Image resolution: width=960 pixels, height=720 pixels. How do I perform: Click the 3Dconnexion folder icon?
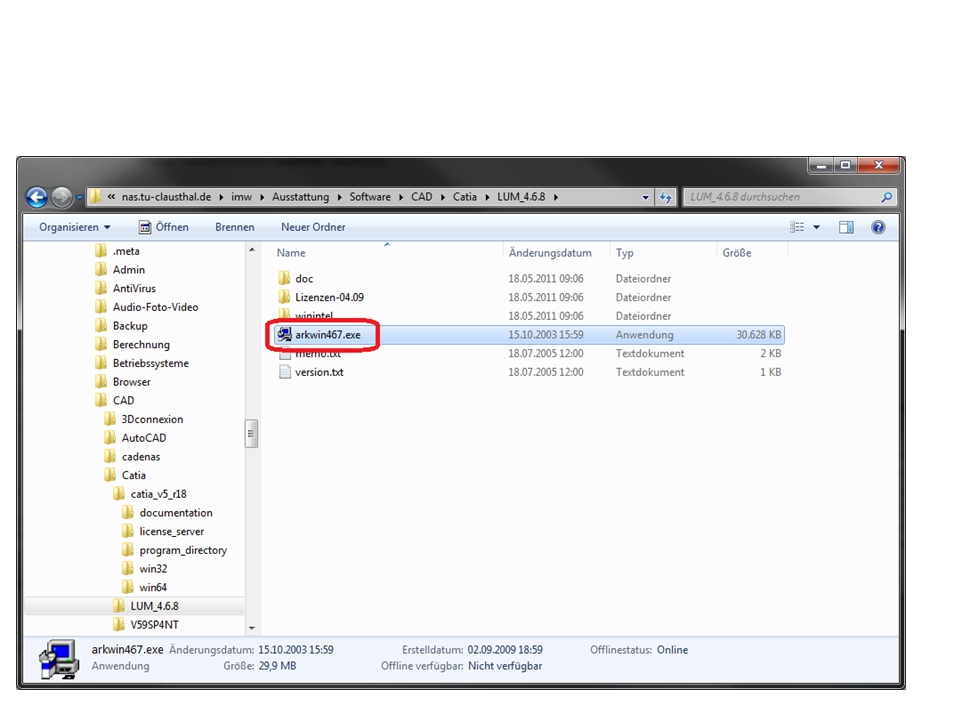pyautogui.click(x=110, y=419)
